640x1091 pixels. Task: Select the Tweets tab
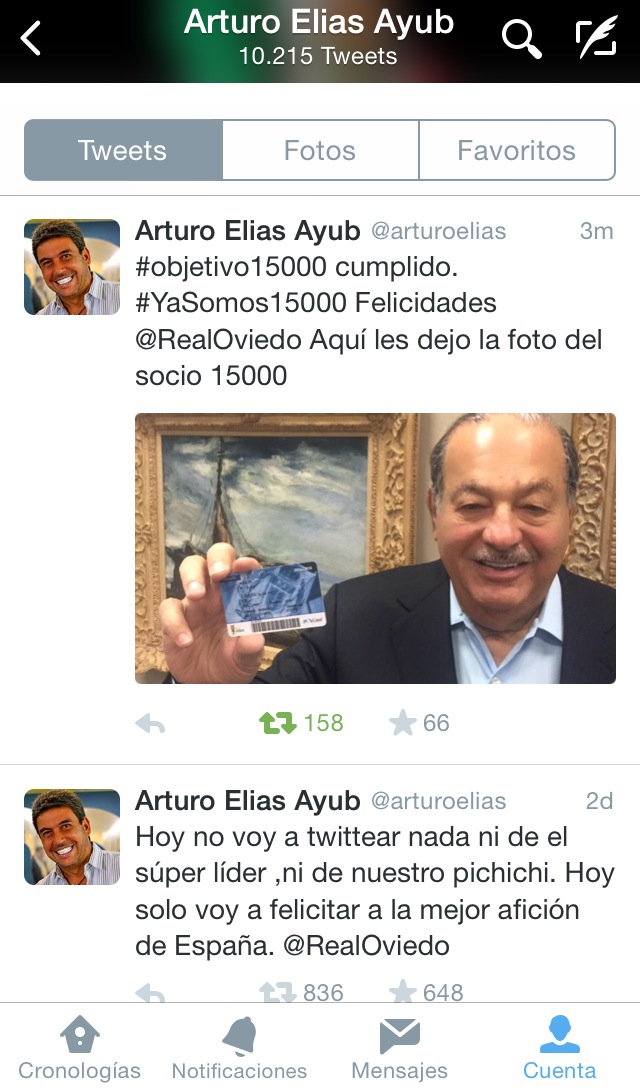123,150
